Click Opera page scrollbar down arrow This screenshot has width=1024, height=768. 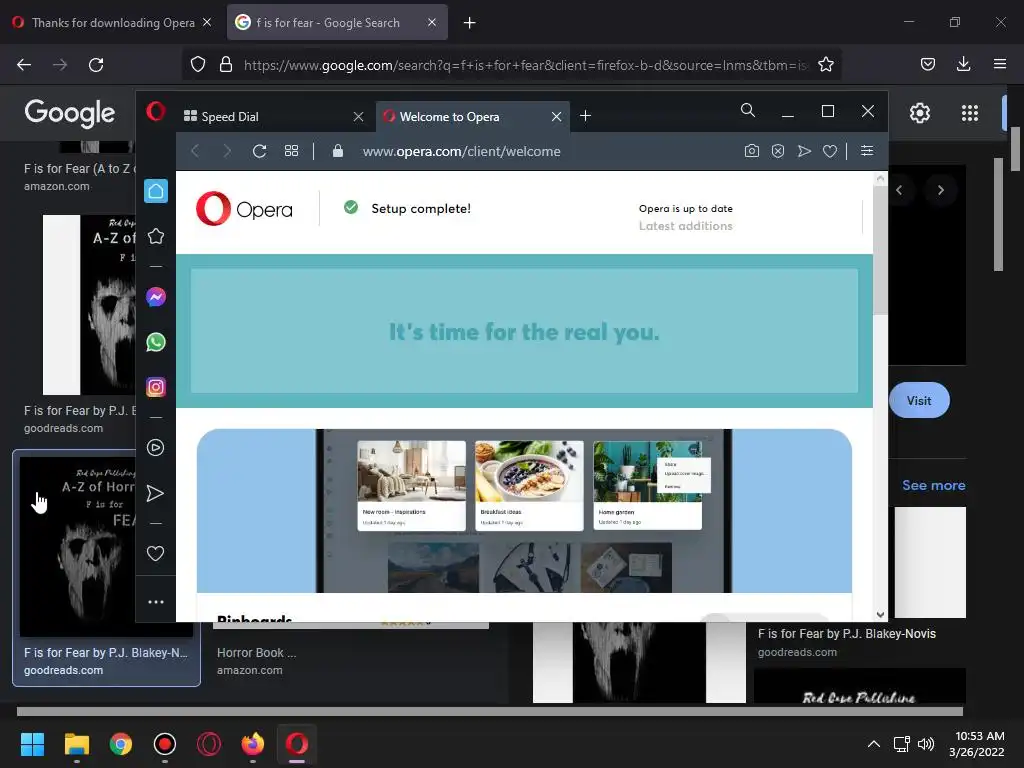880,615
